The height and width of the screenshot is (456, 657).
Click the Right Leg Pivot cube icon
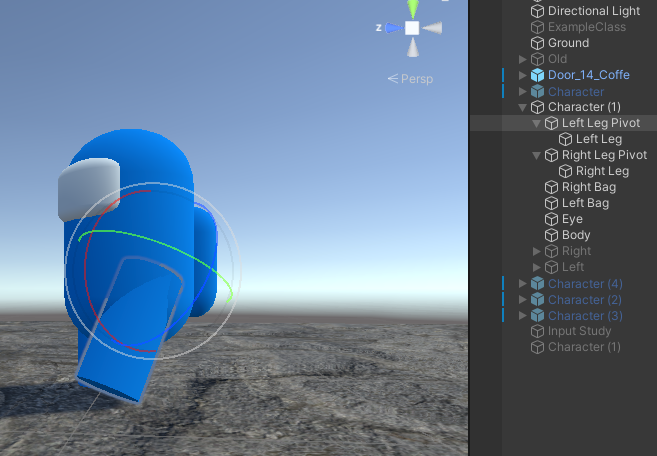(551, 155)
